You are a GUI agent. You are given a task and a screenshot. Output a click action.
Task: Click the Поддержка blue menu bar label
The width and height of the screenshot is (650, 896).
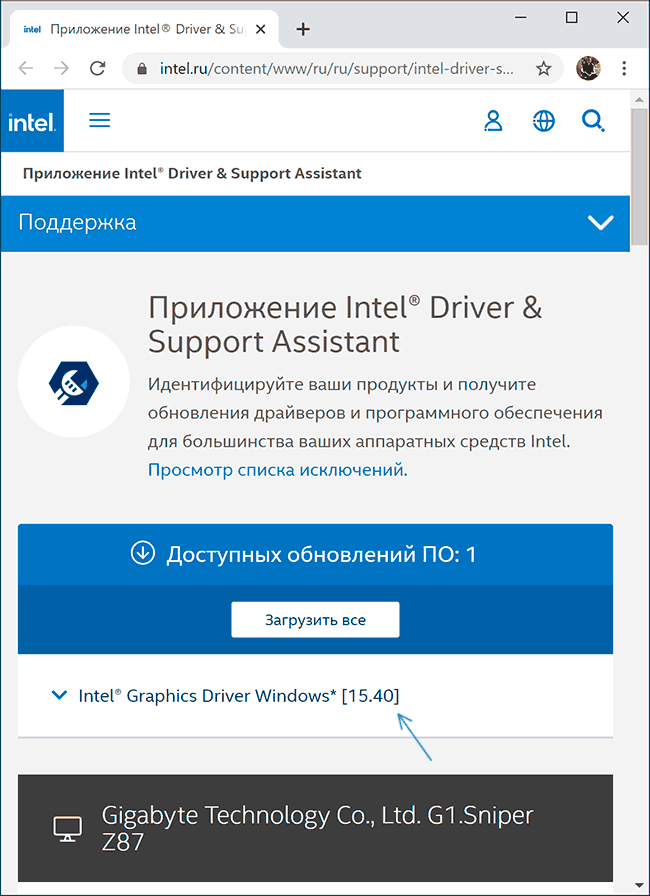click(77, 222)
